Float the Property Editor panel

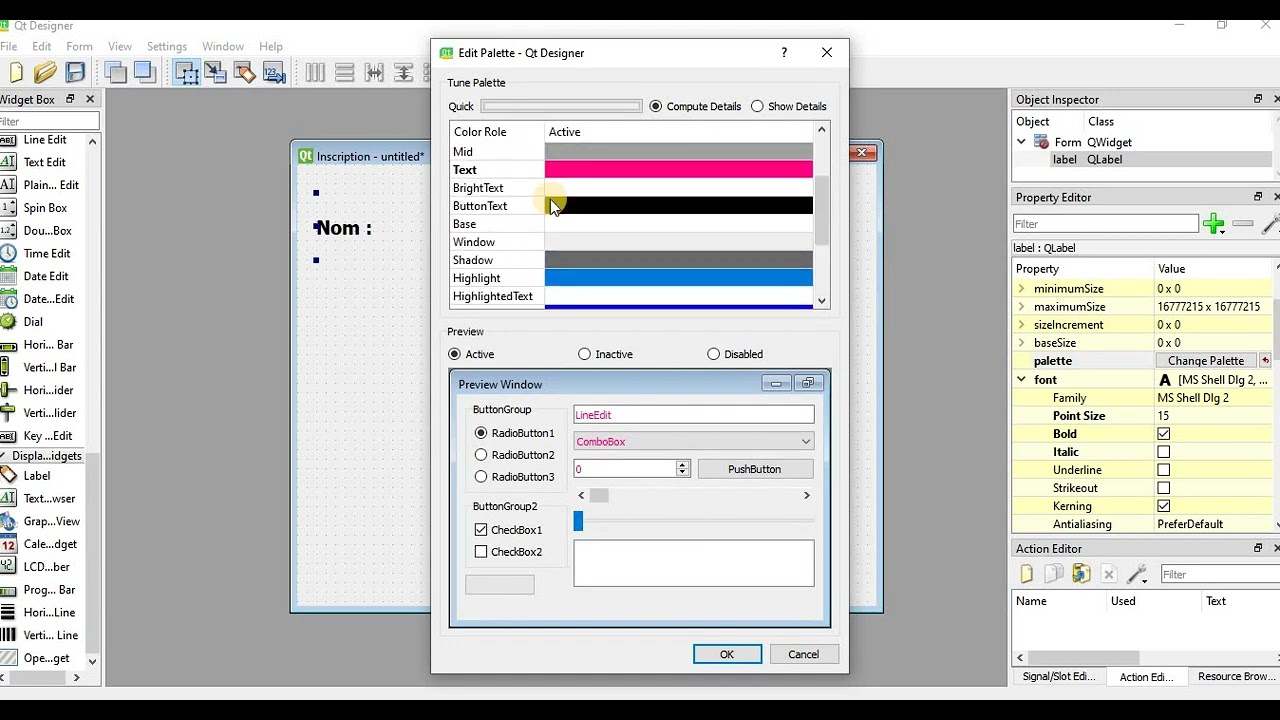(x=1258, y=197)
